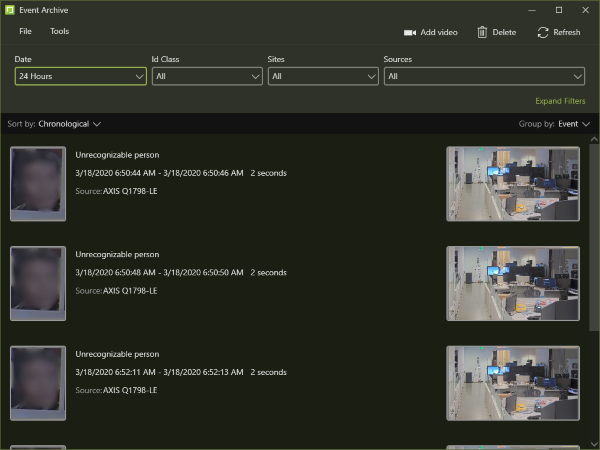The image size is (600, 450).
Task: Select face thumbnail of 6:50:44 AM event
Action: (x=38, y=184)
